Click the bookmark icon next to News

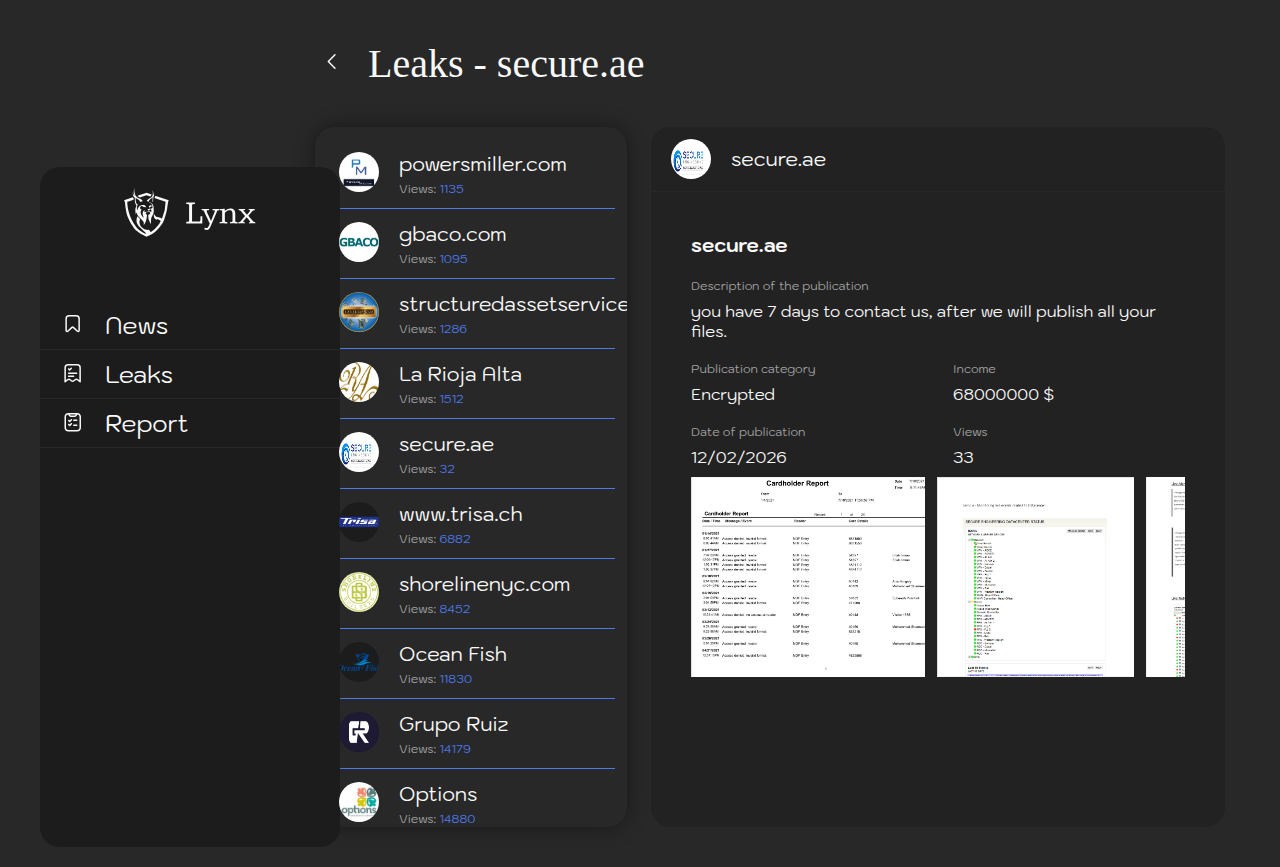pos(73,325)
